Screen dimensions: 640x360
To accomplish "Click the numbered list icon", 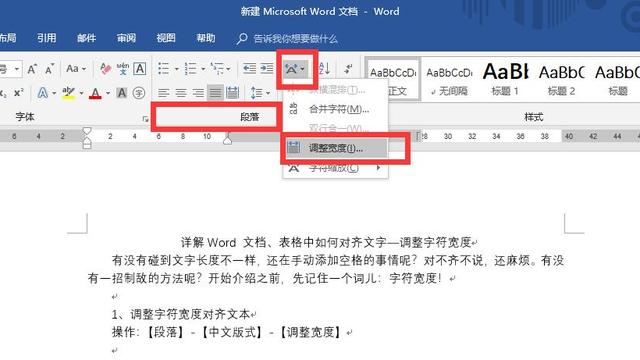I will pos(190,69).
